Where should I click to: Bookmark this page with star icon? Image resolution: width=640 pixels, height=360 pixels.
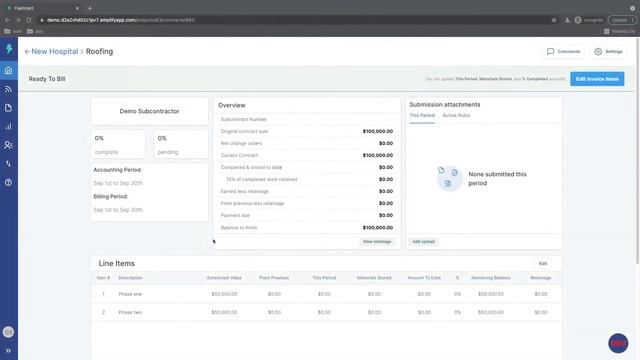pyautogui.click(x=554, y=20)
